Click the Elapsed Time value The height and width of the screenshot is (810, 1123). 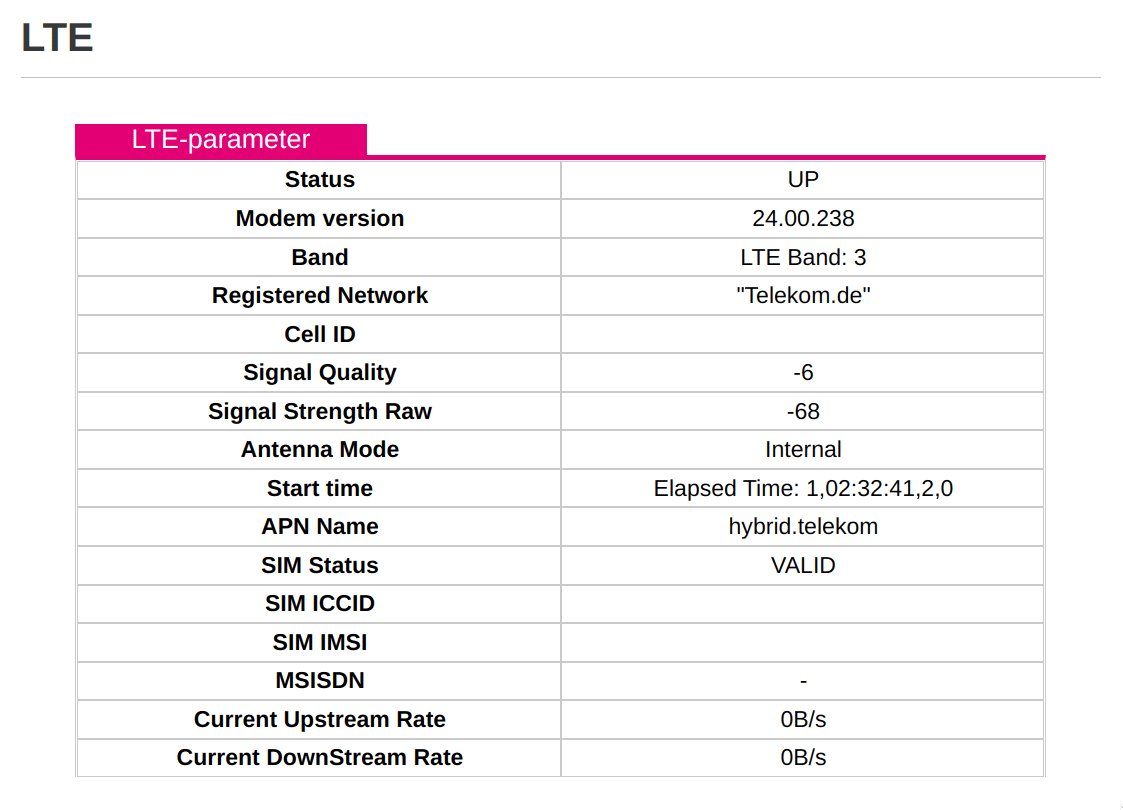point(803,489)
